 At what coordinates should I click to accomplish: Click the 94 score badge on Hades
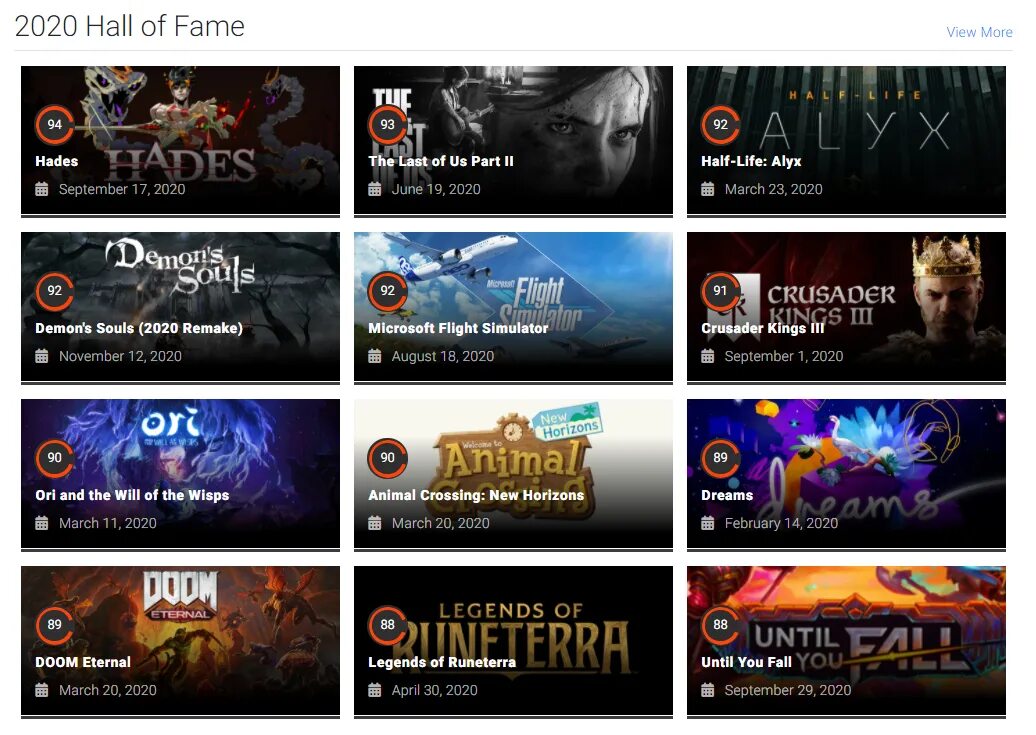(55, 125)
